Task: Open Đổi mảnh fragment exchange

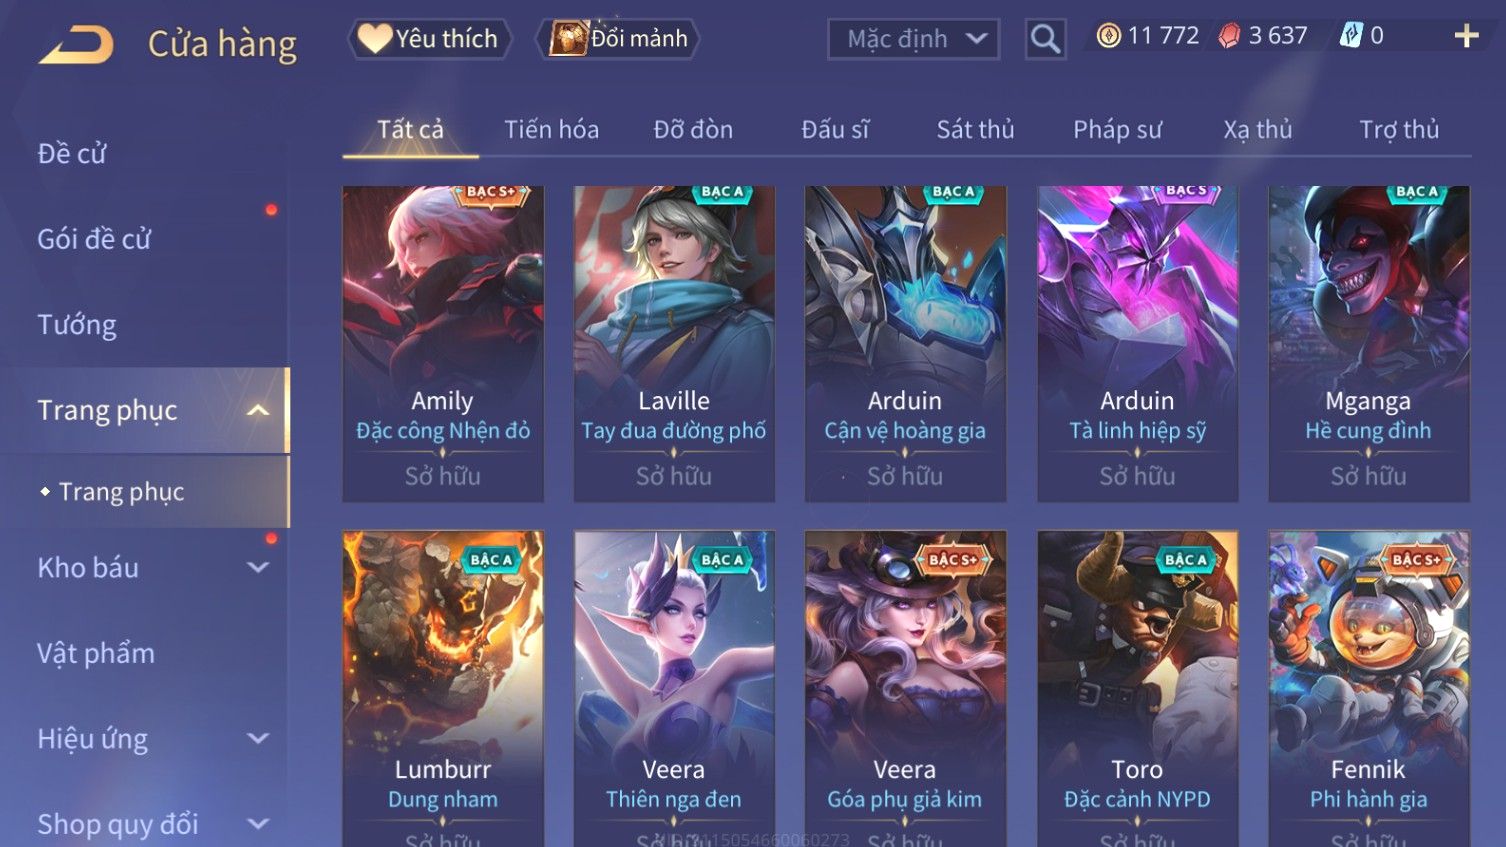Action: coord(618,39)
